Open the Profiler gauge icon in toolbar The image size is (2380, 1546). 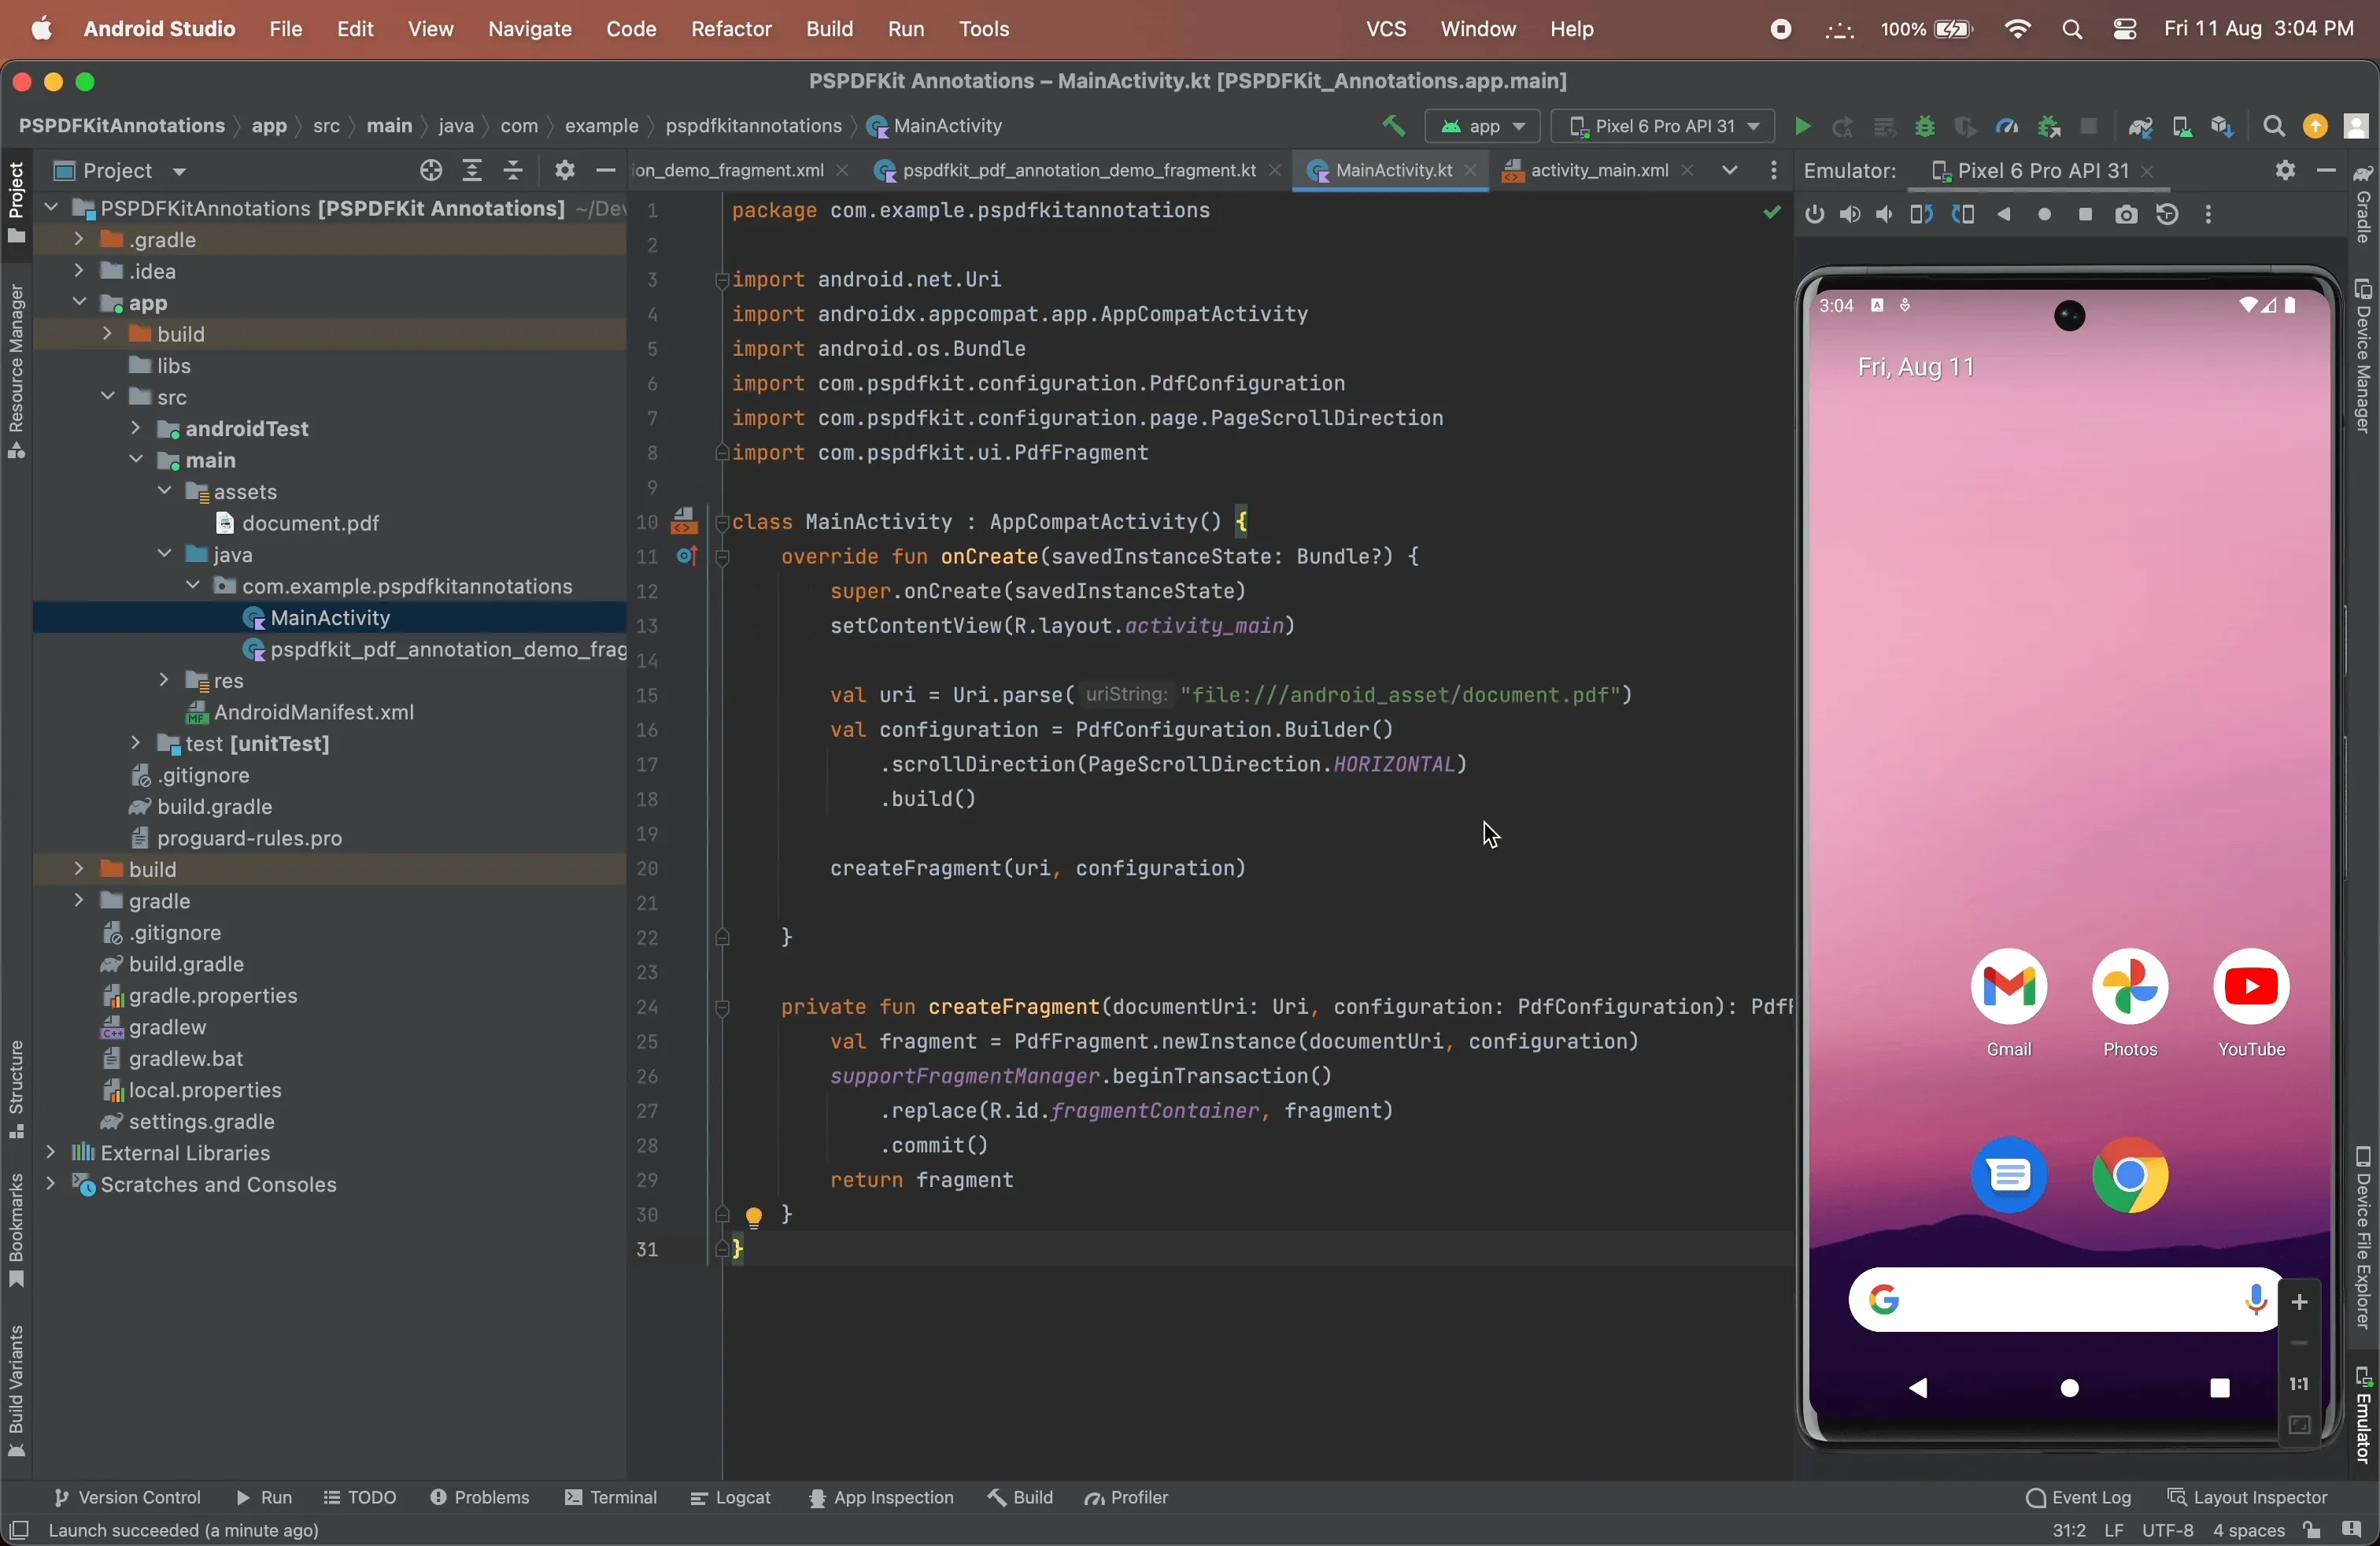pyautogui.click(x=2007, y=126)
